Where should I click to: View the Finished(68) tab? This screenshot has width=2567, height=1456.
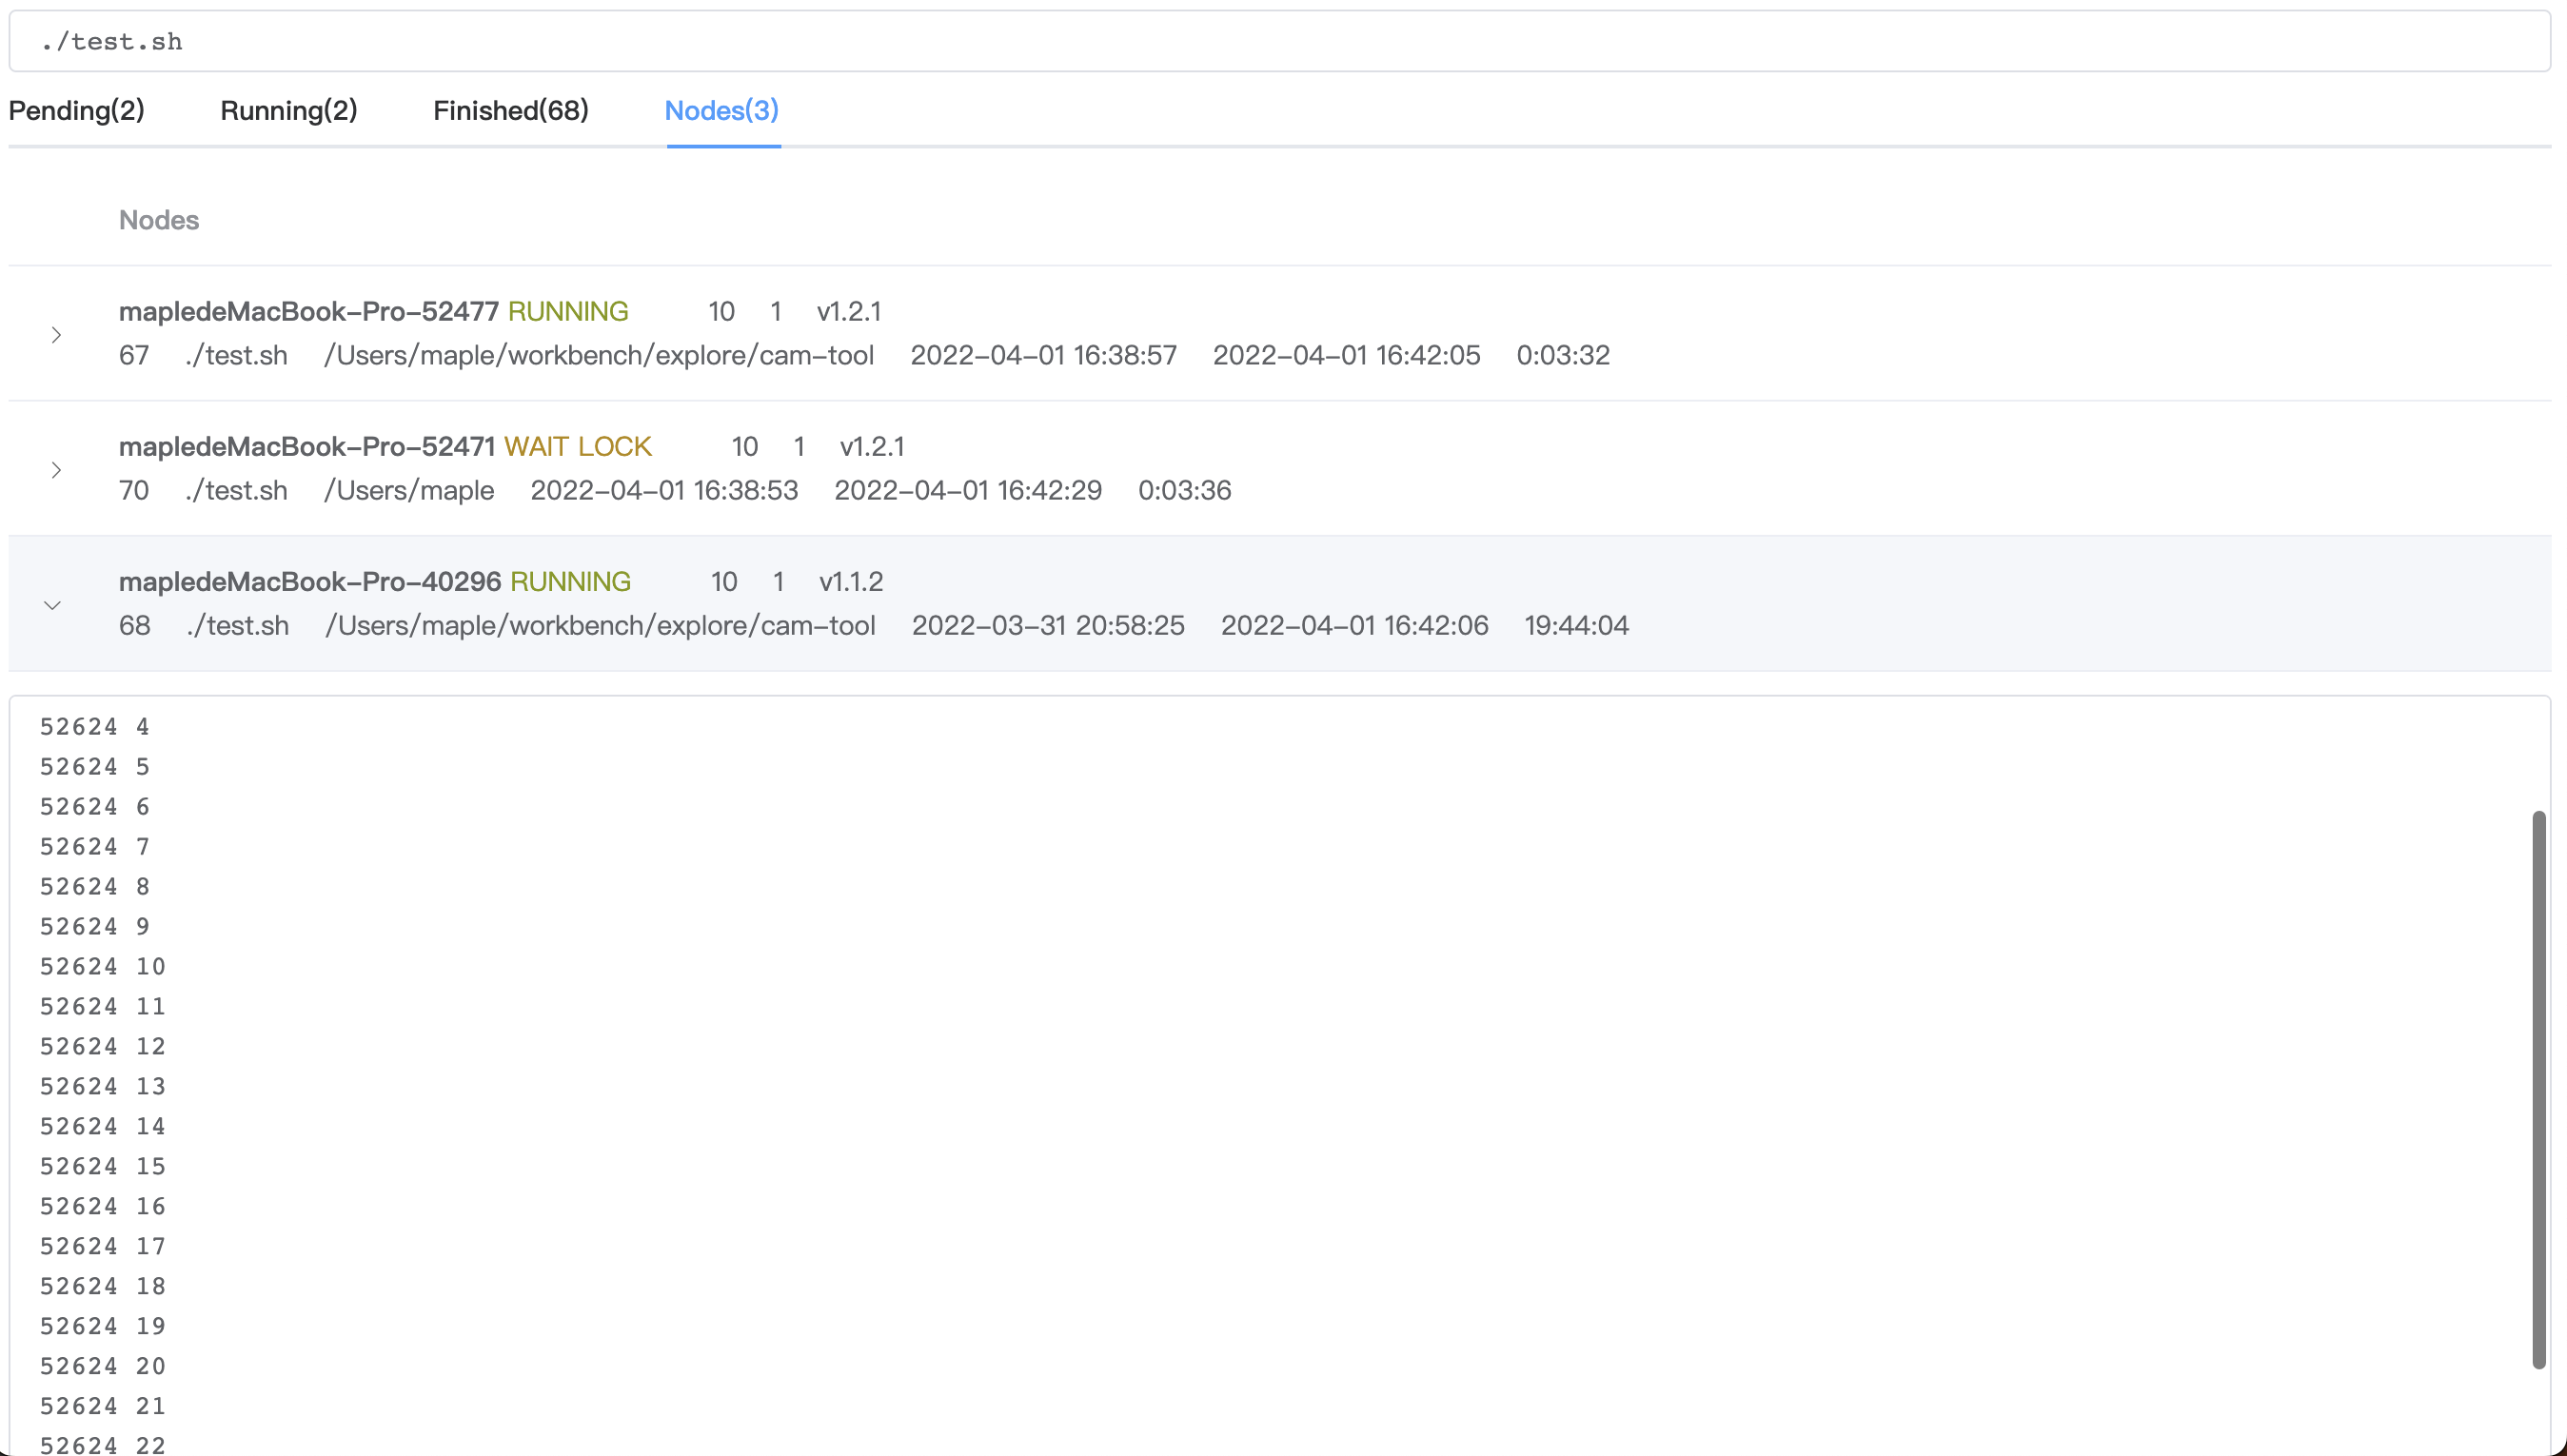pos(511,111)
